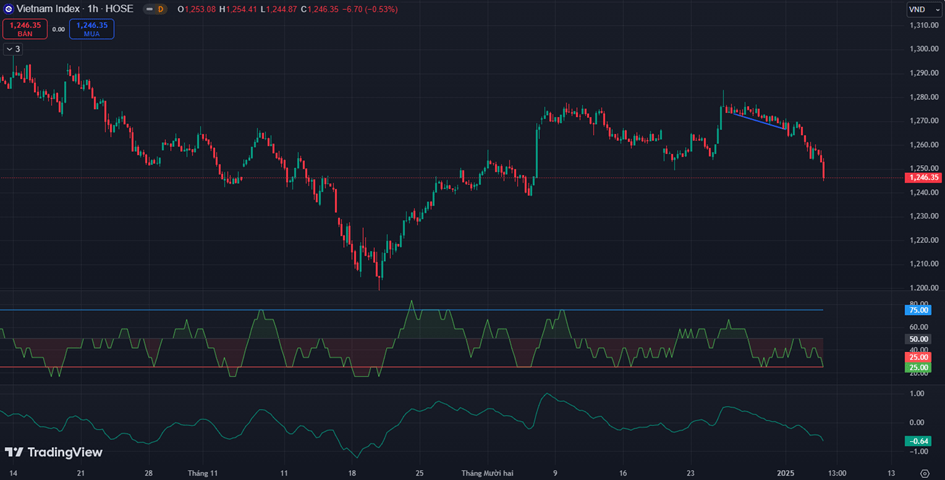Select the blue 75.00 level label

coord(918,310)
